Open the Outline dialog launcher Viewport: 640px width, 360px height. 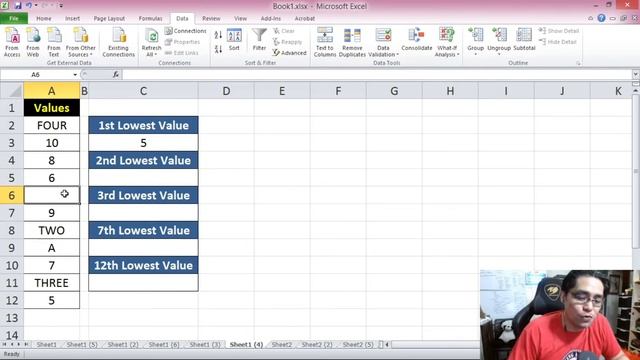(x=578, y=63)
